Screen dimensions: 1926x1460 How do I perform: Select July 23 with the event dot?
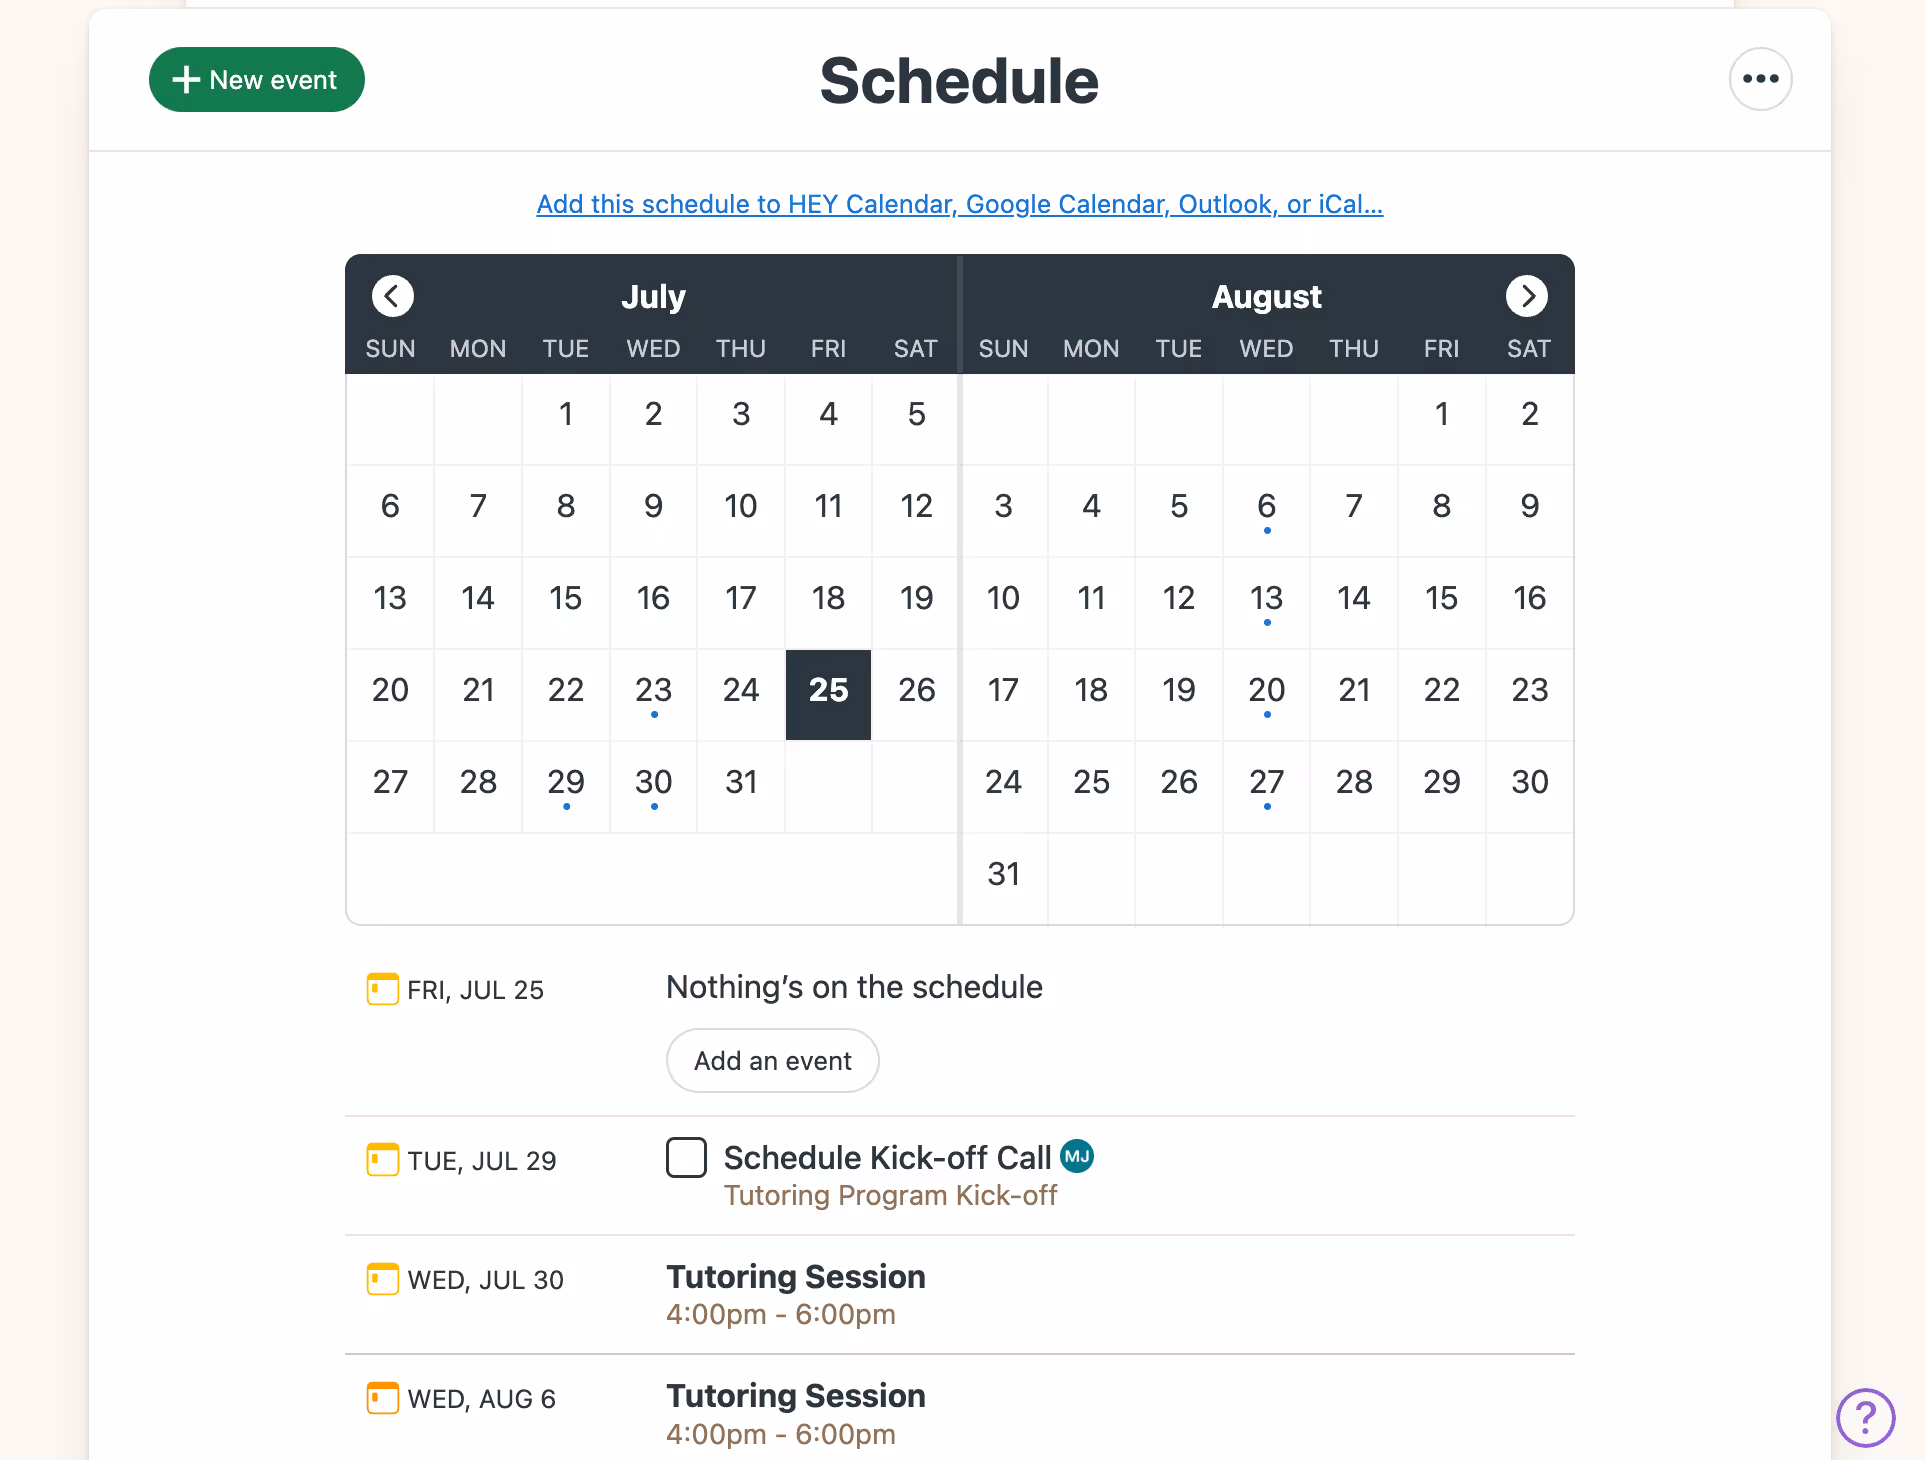coord(653,691)
